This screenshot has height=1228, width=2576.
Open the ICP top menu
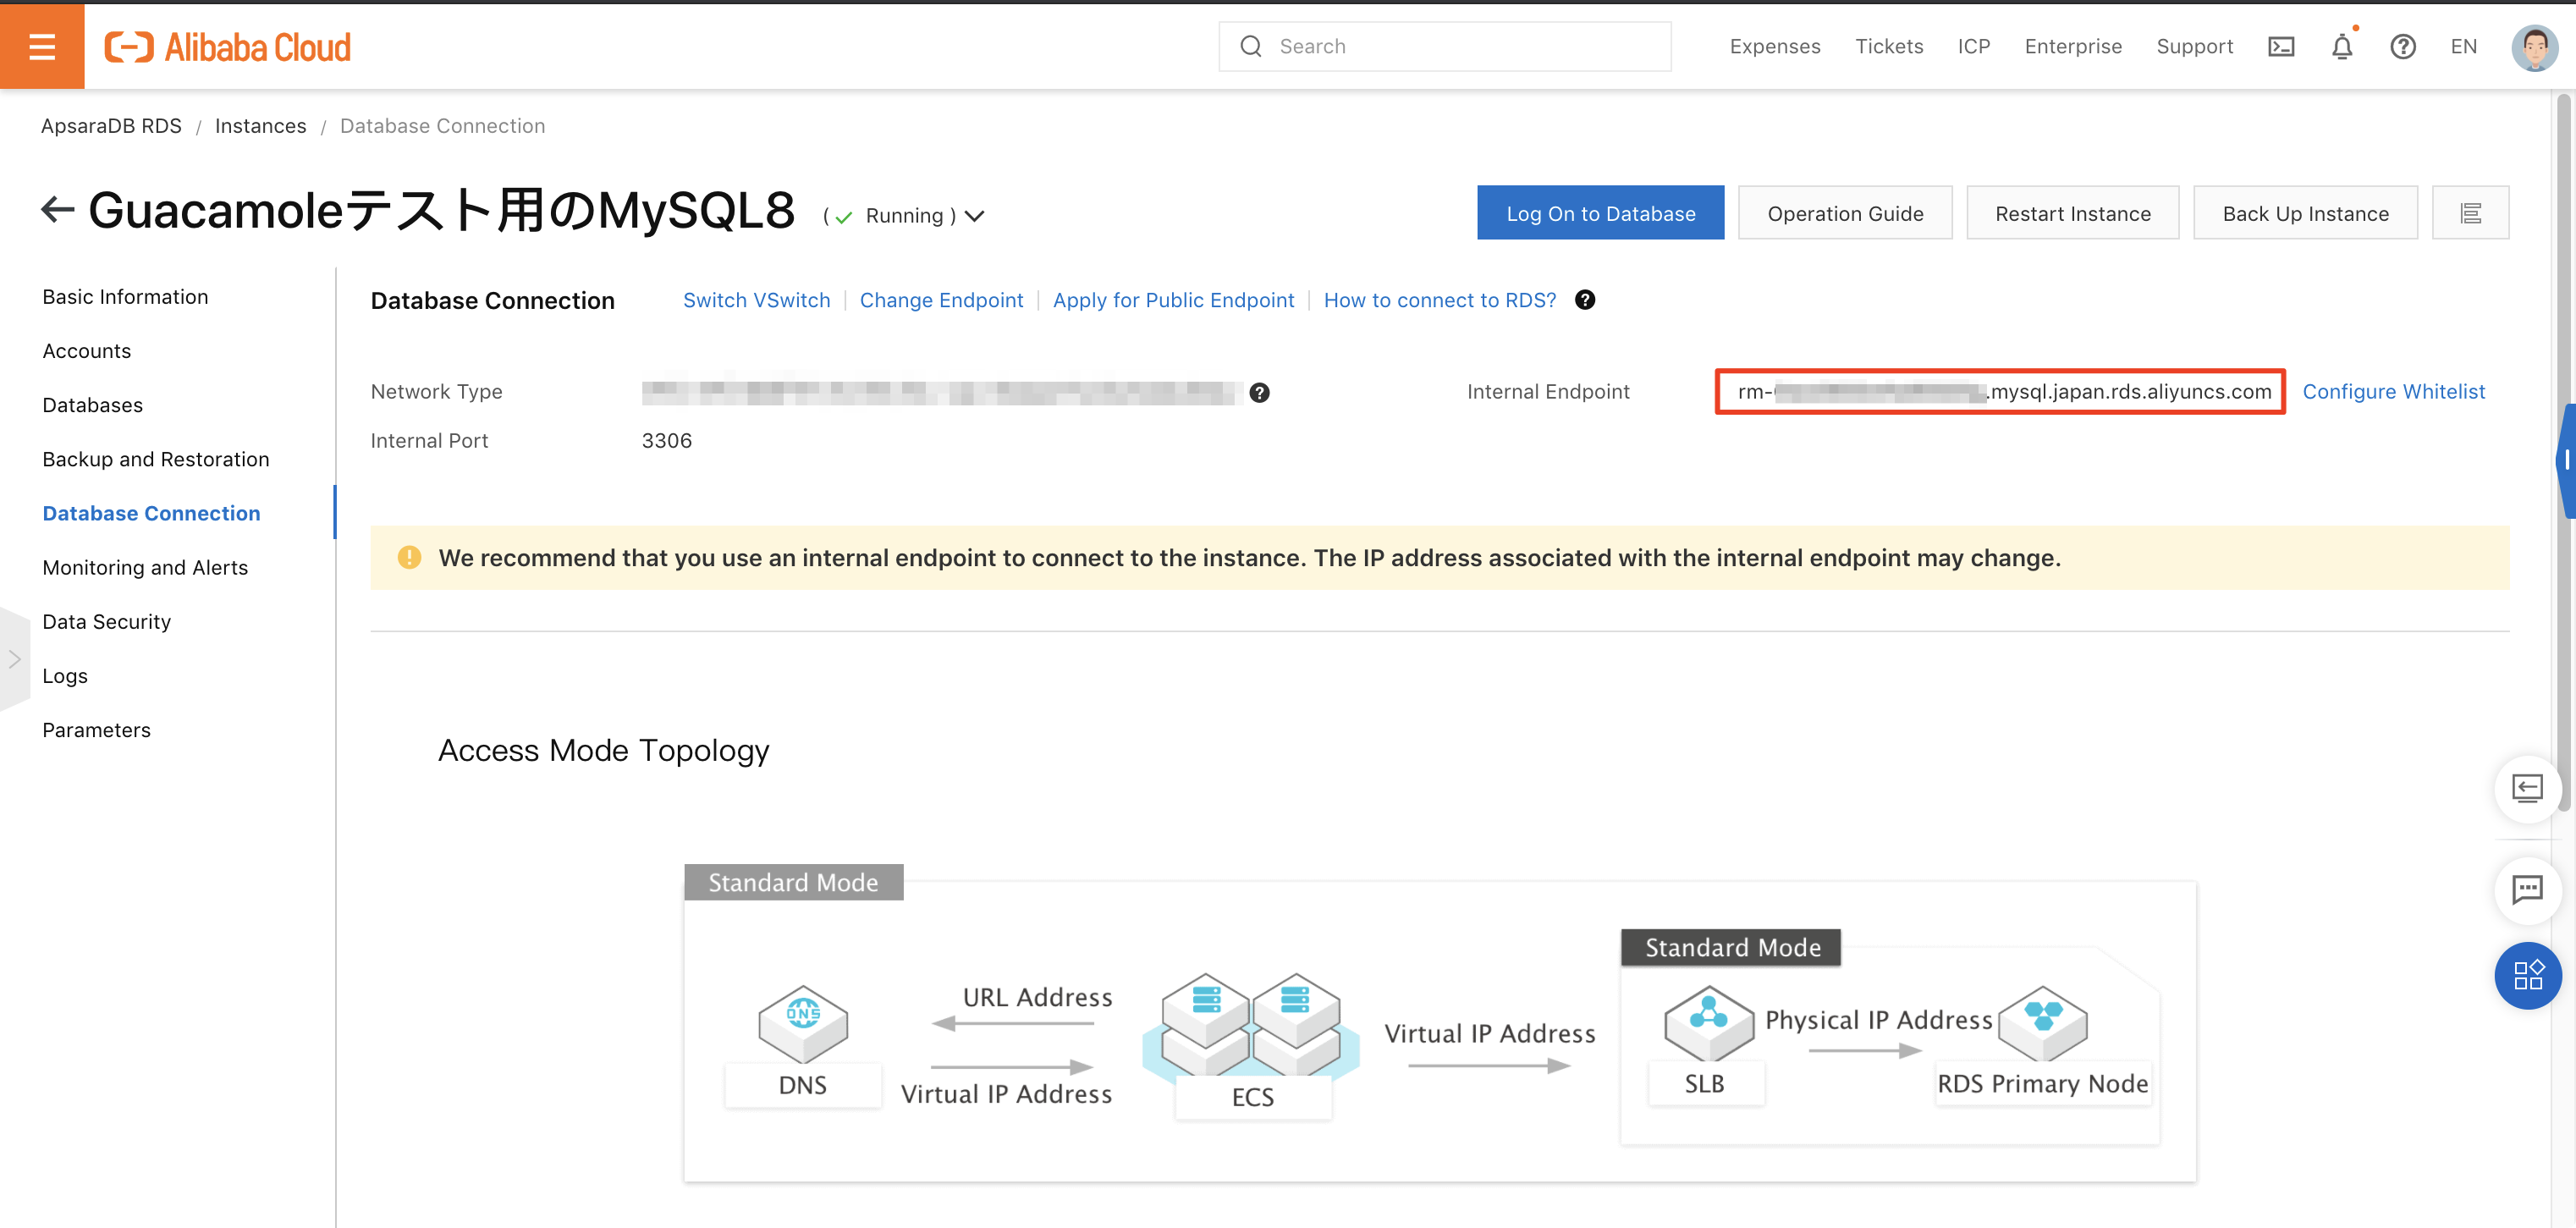click(1974, 47)
